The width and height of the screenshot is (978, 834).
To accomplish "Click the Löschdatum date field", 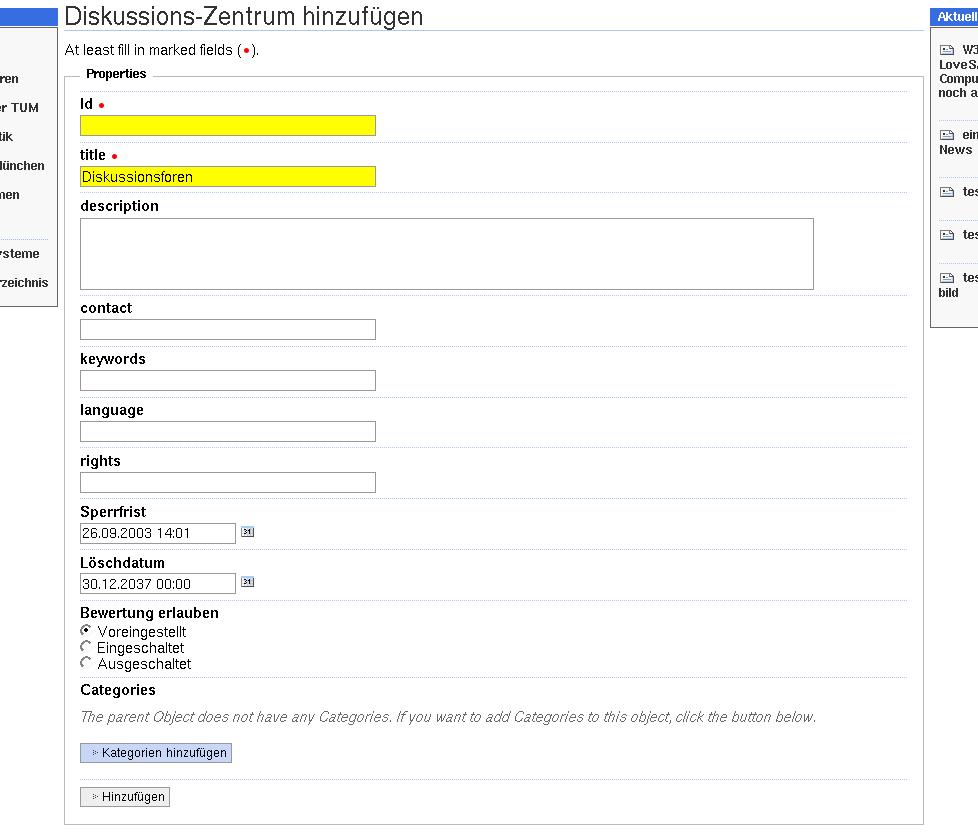I will click(x=158, y=584).
